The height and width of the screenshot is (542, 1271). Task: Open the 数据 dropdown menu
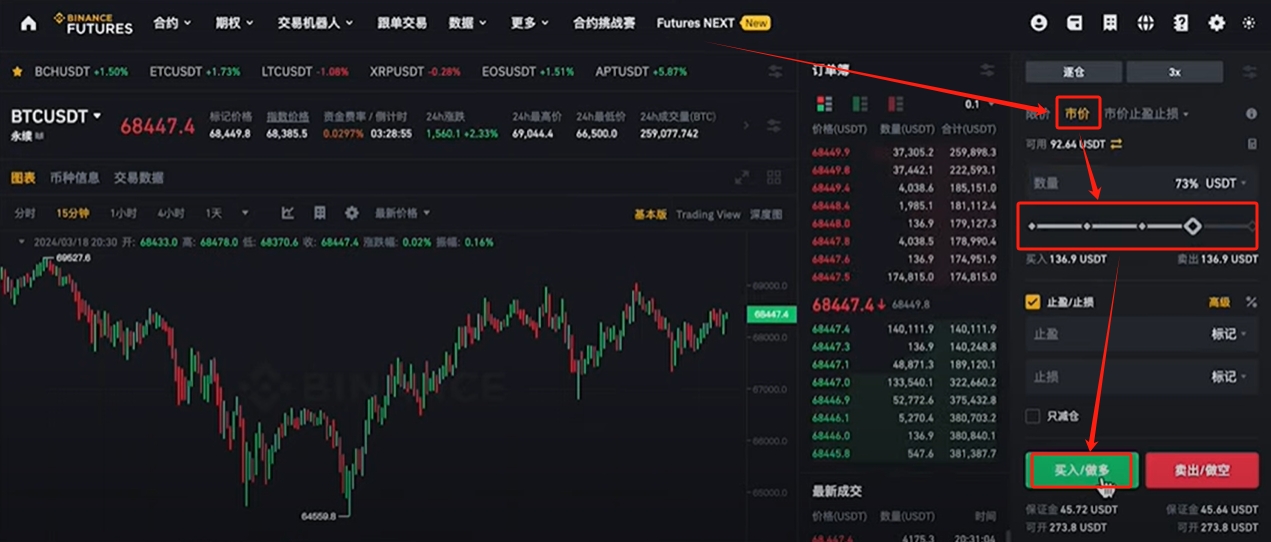468,23
